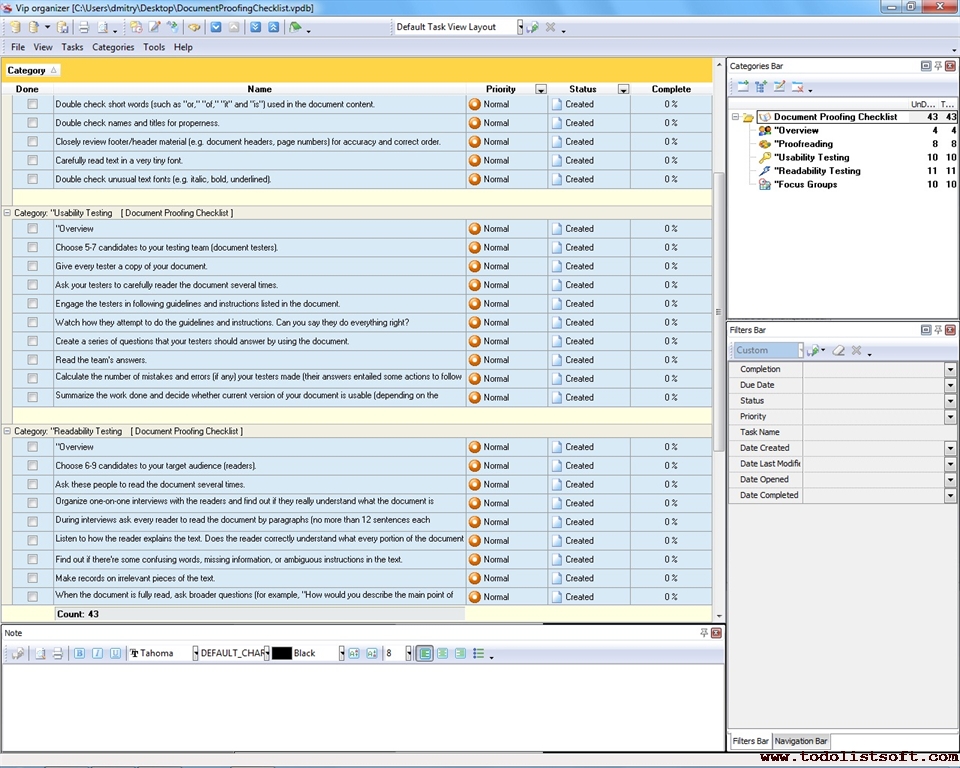Click the print icon in main toolbar

click(x=84, y=28)
